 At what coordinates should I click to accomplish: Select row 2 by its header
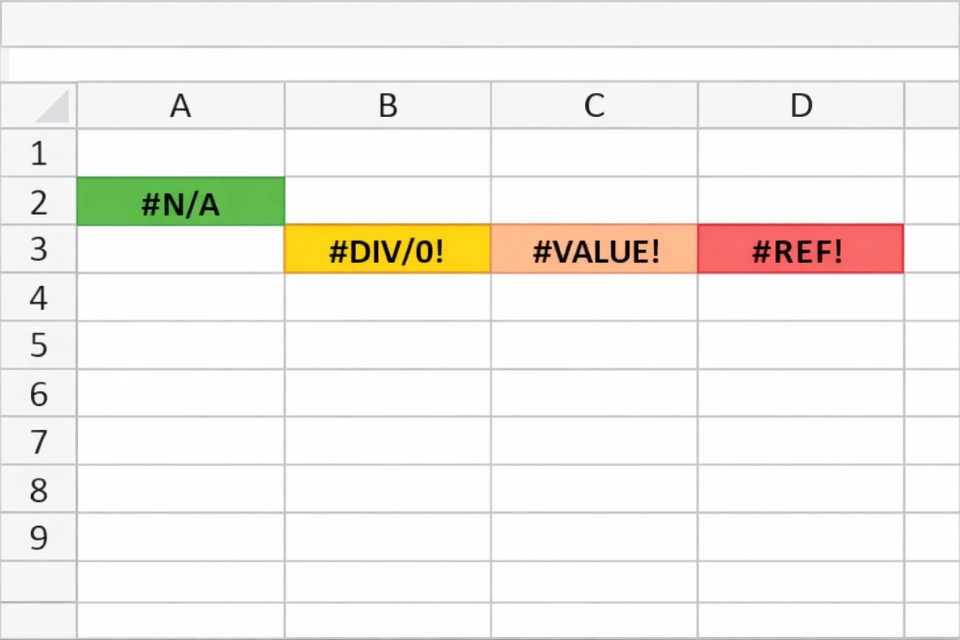click(x=38, y=203)
